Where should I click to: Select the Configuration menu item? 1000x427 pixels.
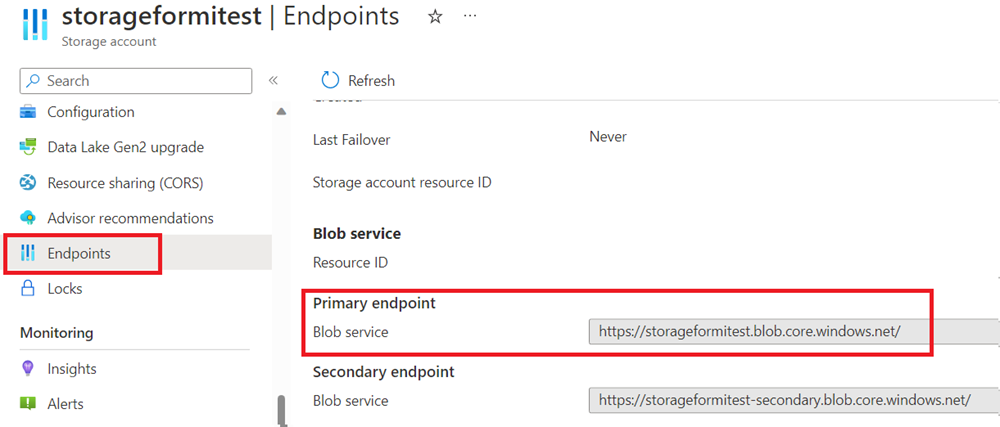click(x=90, y=112)
